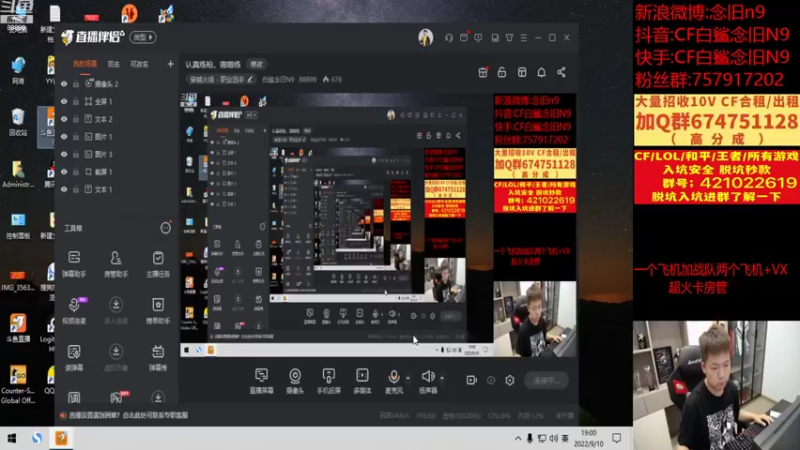Hide the 文本 2 source

(64, 119)
